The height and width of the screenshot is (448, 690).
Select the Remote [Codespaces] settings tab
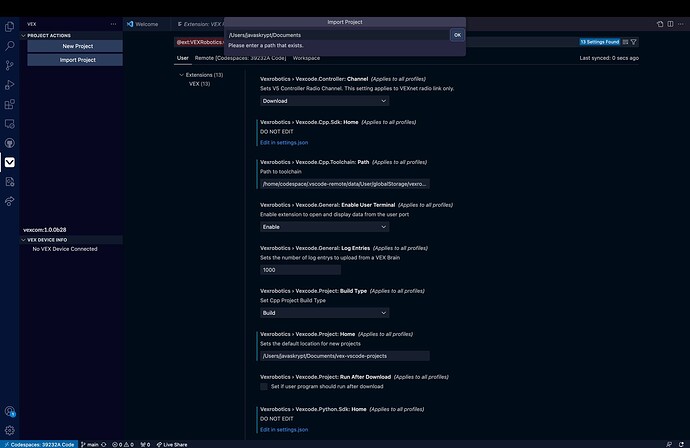[240, 58]
